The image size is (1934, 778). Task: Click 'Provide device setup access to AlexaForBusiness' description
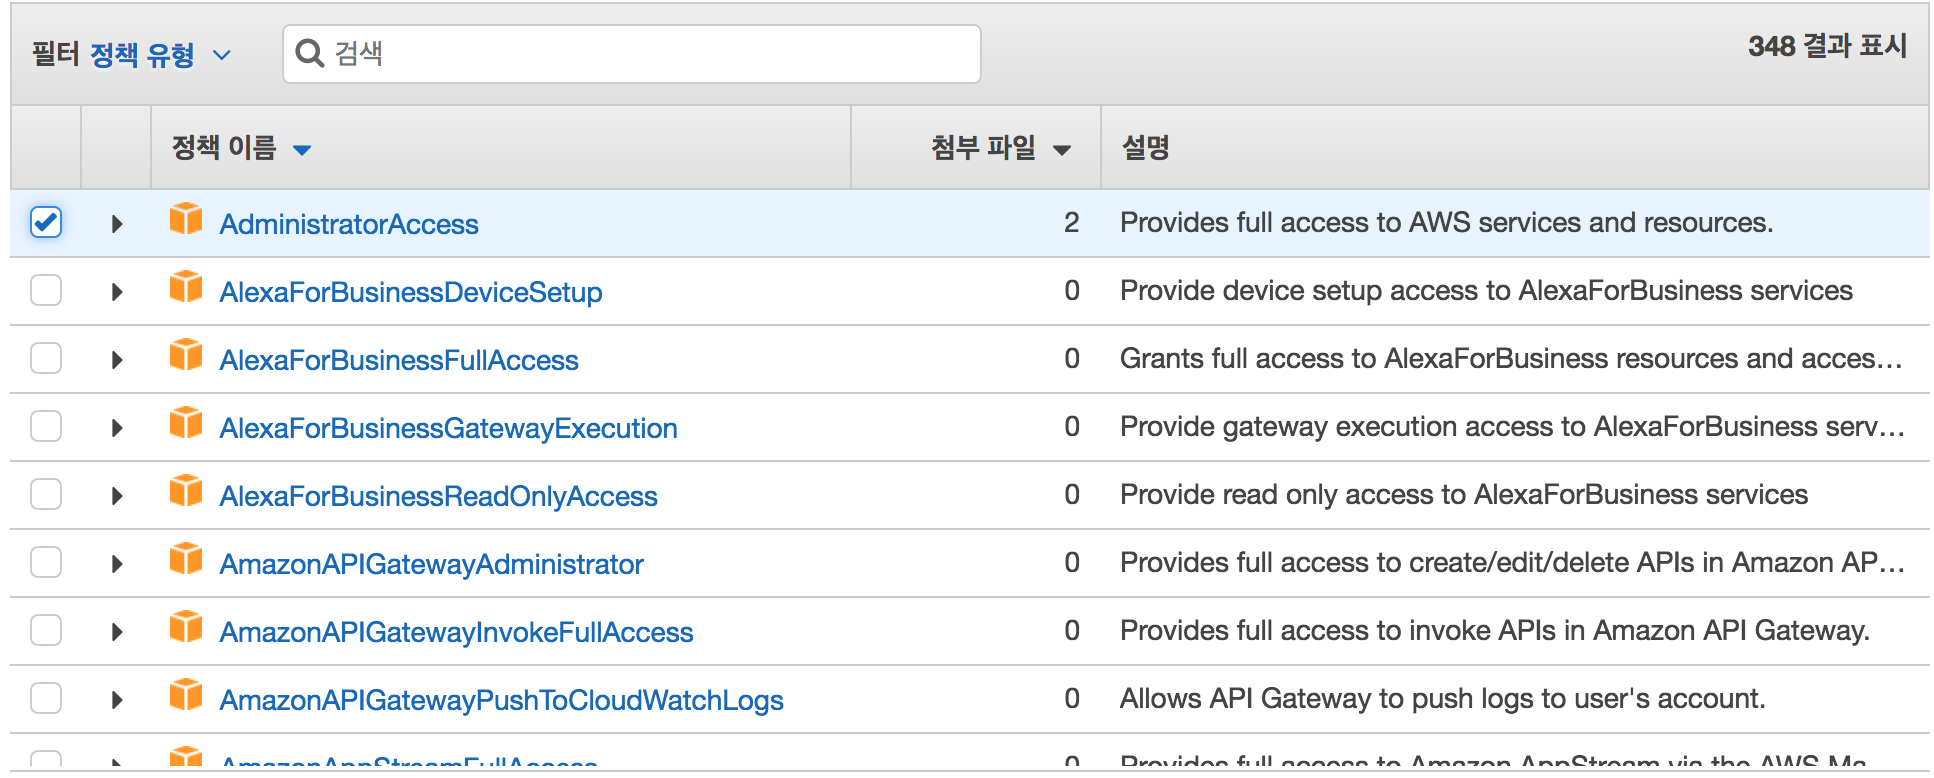click(1486, 290)
